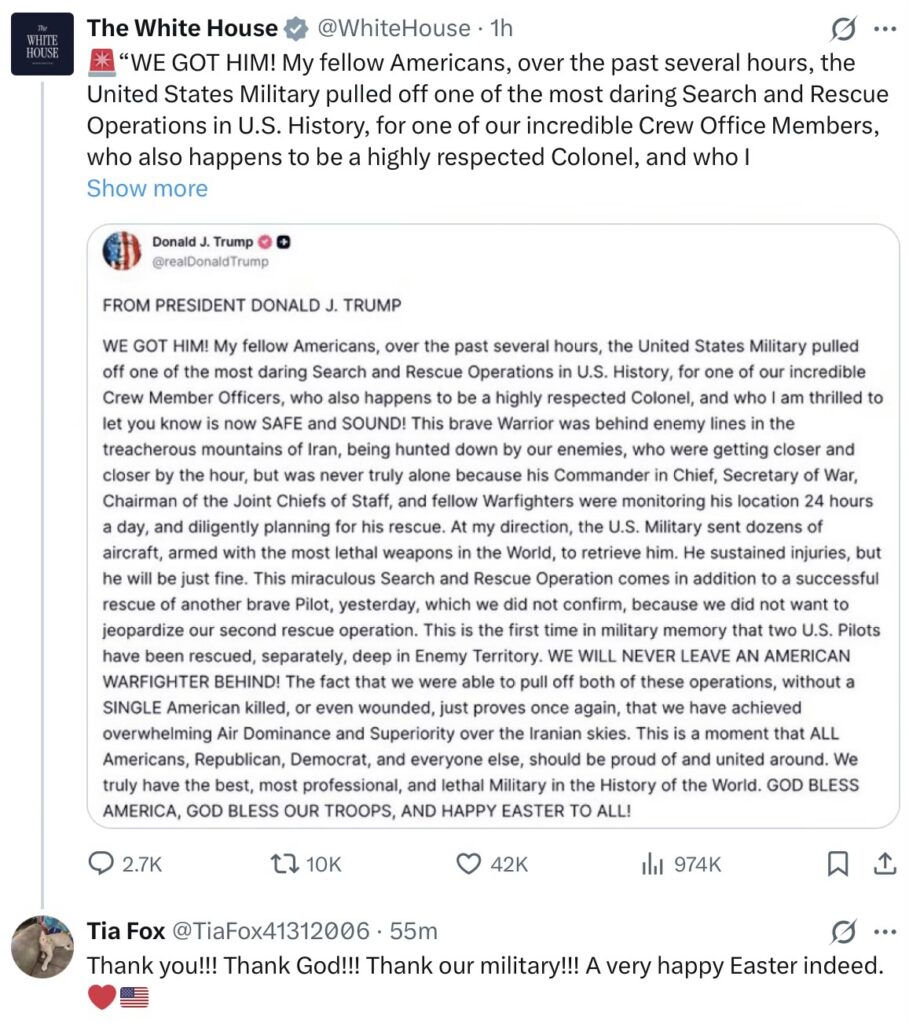
Task: Bookmark the White House post
Action: 839,864
